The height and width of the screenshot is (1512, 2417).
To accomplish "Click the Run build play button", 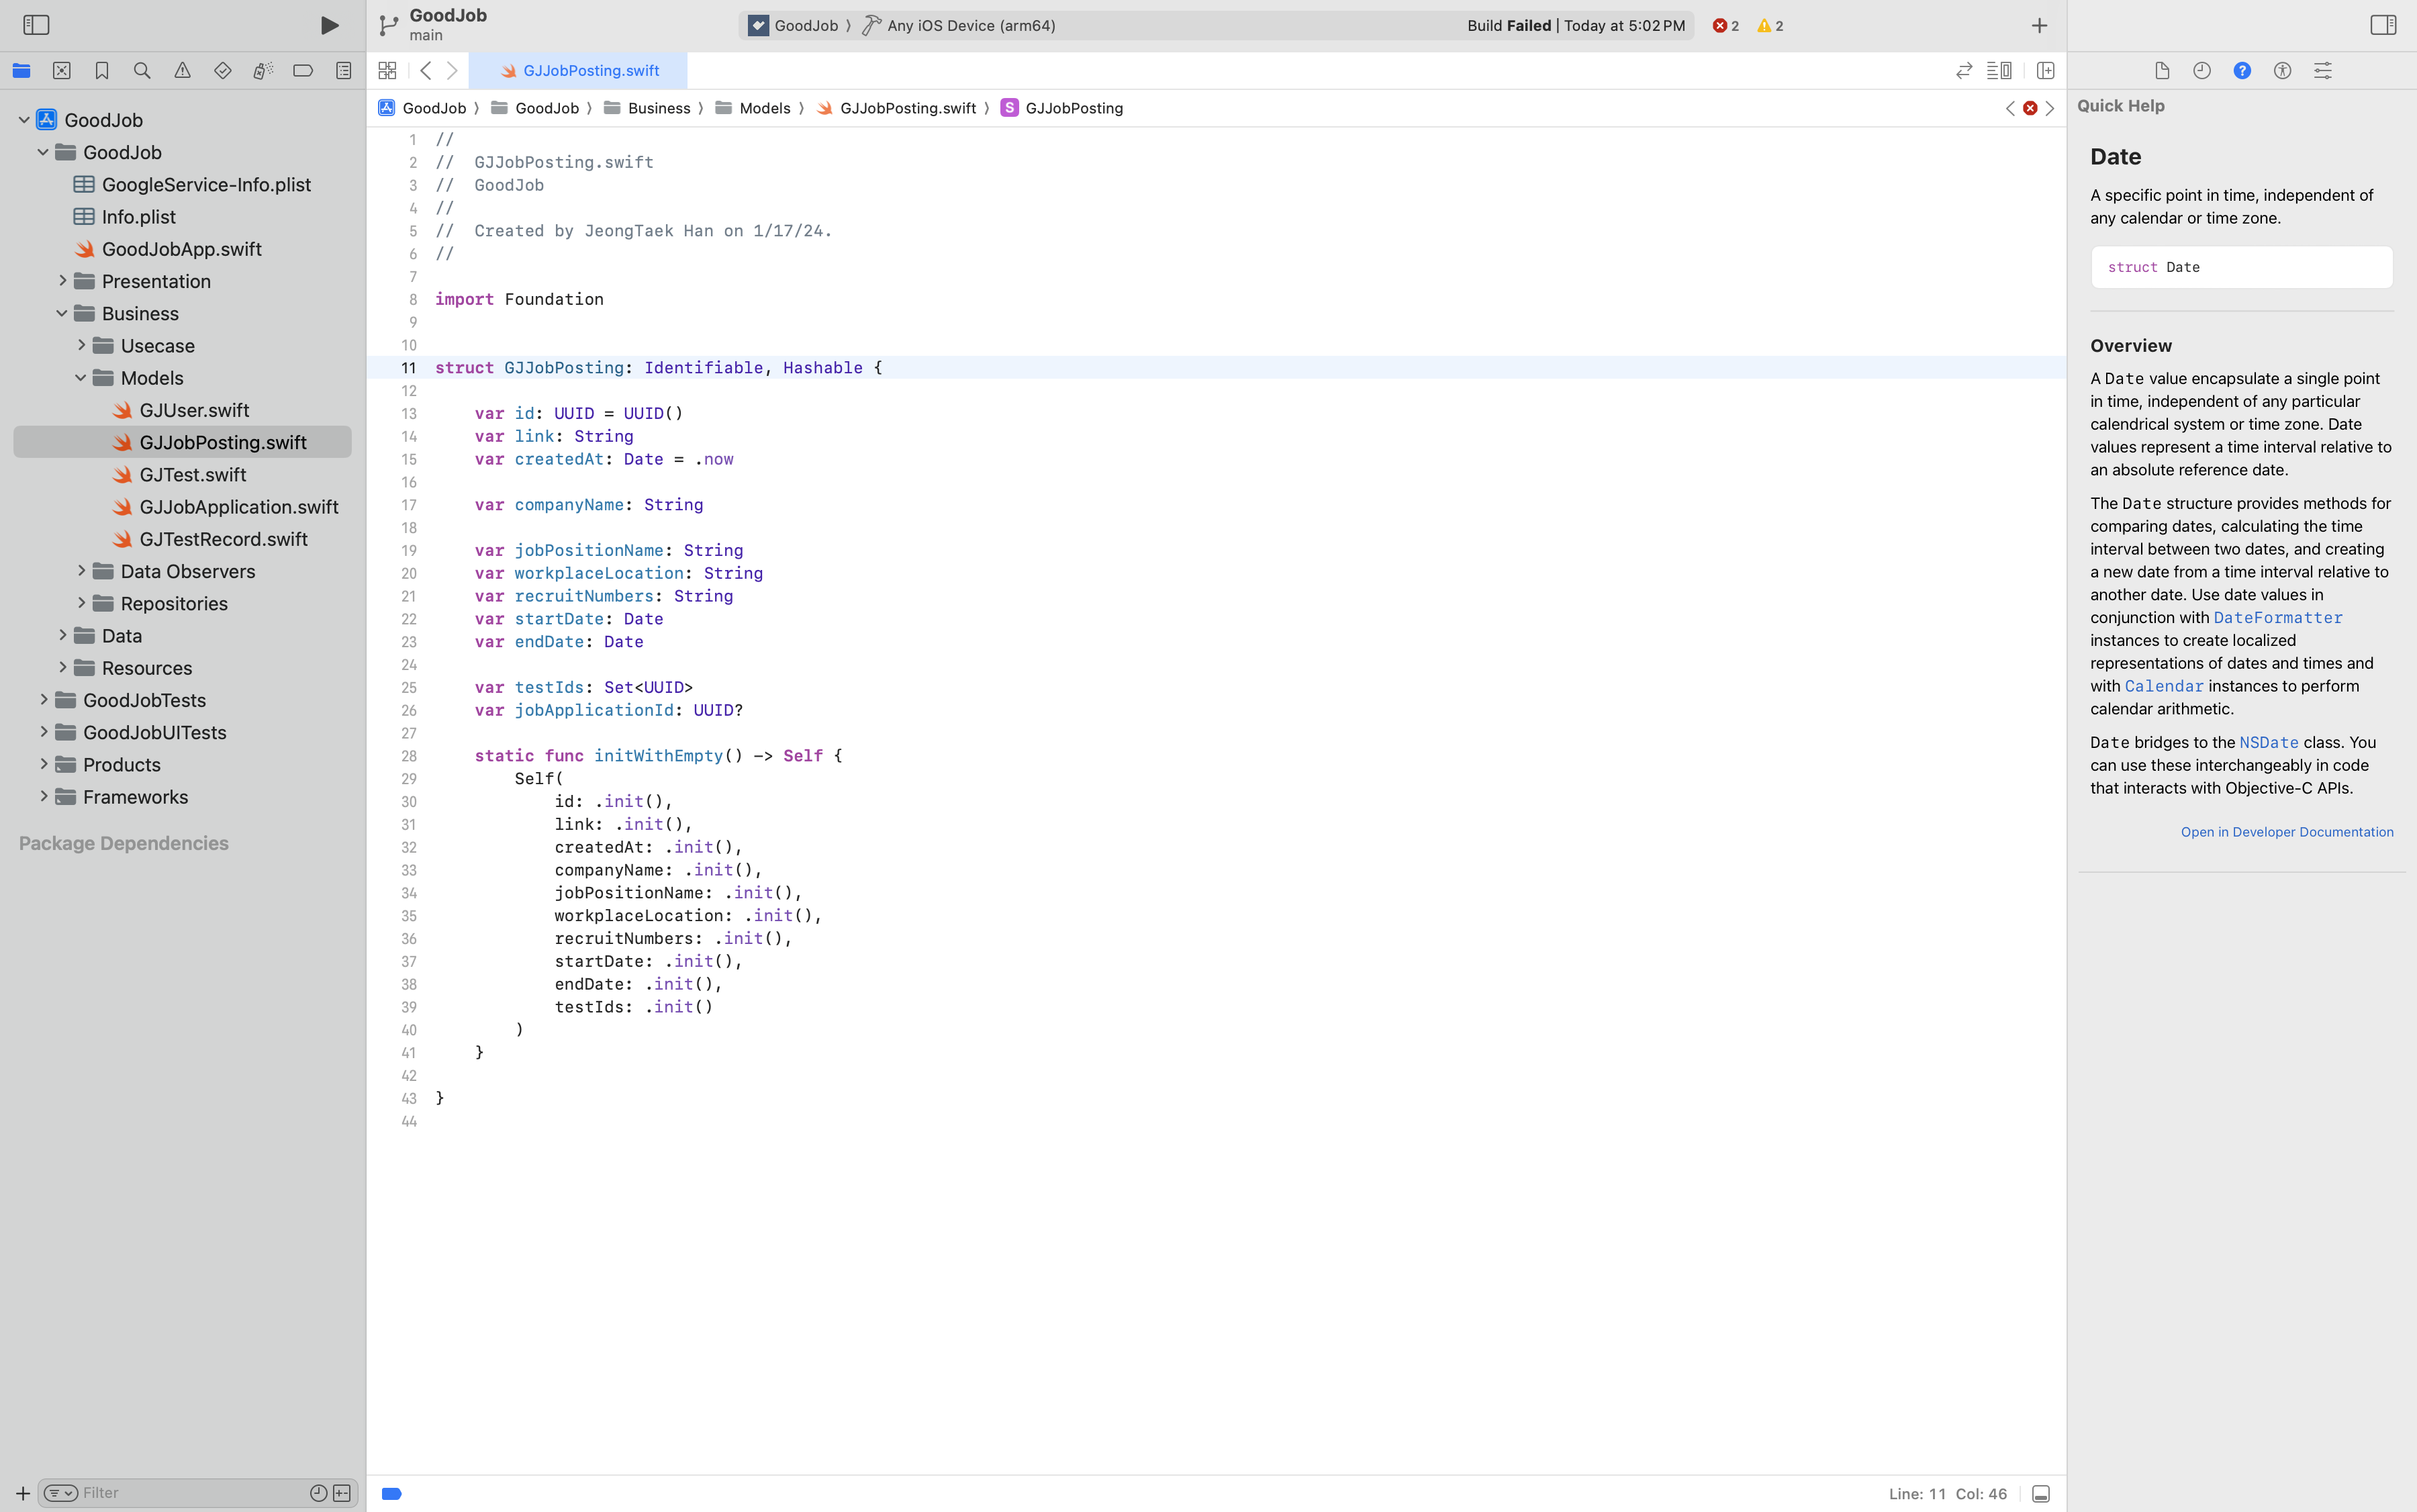I will (x=329, y=25).
